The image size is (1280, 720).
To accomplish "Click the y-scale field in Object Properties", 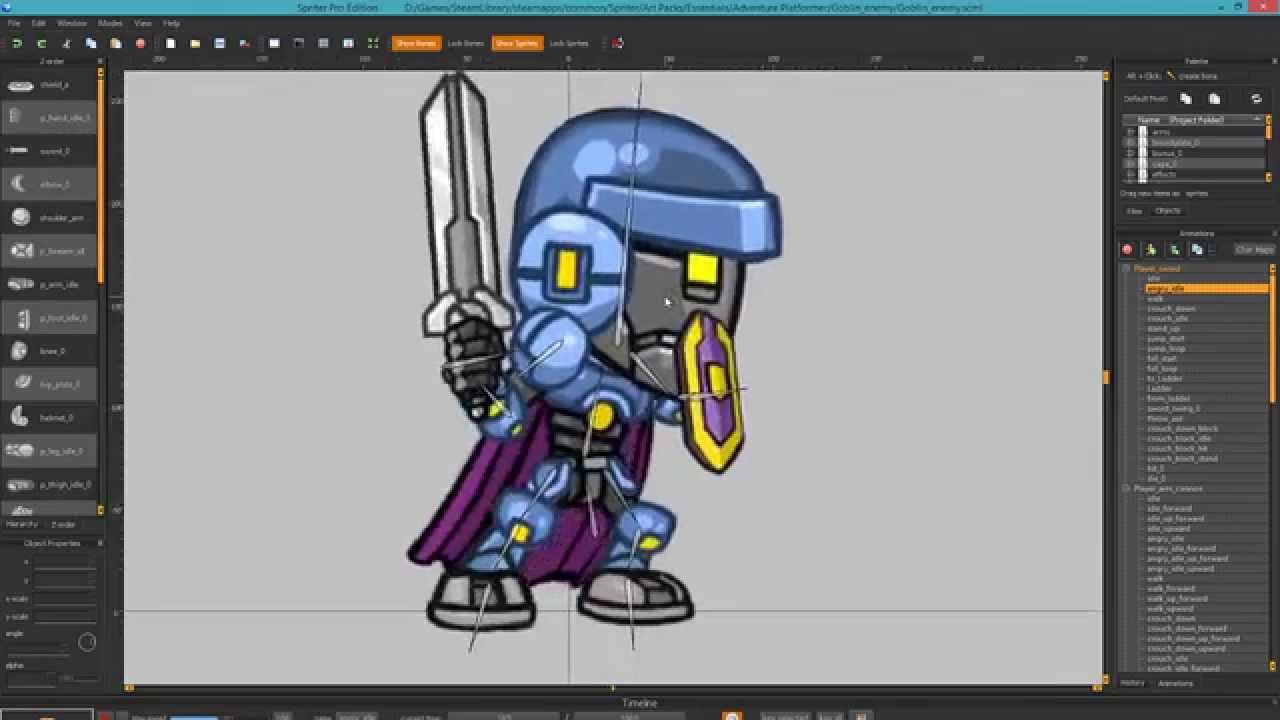I will pos(65,615).
